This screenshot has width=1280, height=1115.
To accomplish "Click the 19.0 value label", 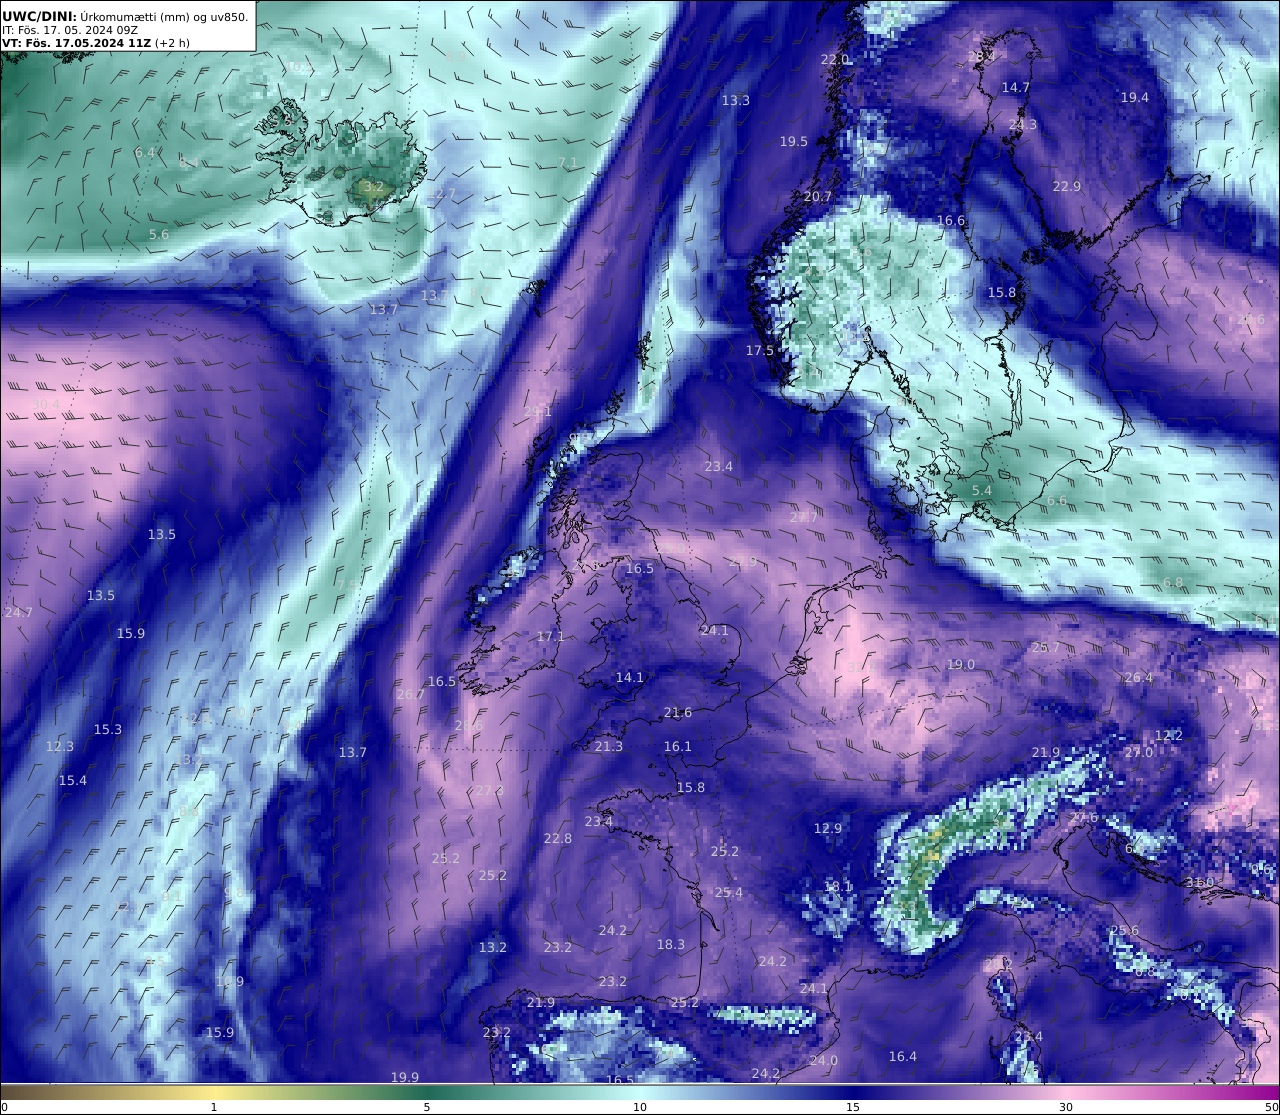I will [x=961, y=665].
